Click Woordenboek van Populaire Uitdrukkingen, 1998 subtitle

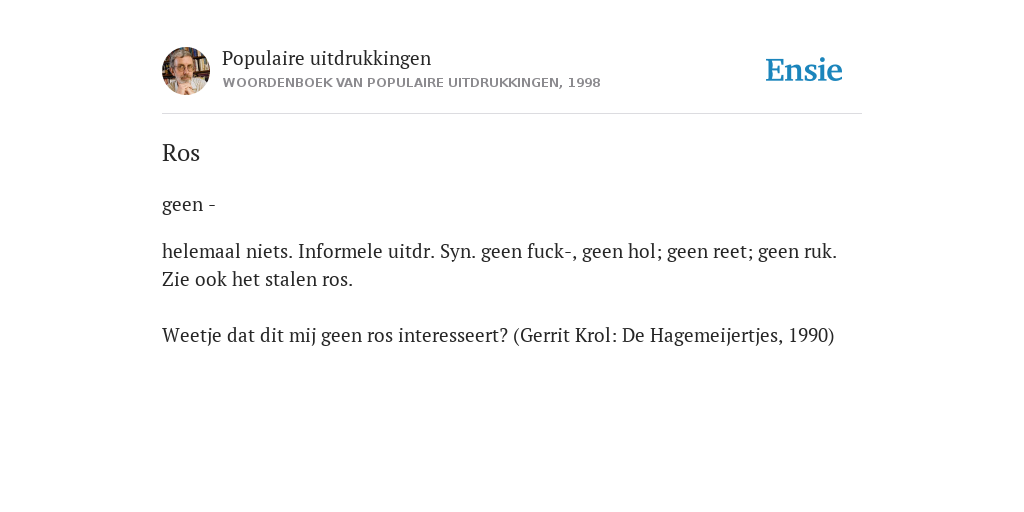(411, 83)
